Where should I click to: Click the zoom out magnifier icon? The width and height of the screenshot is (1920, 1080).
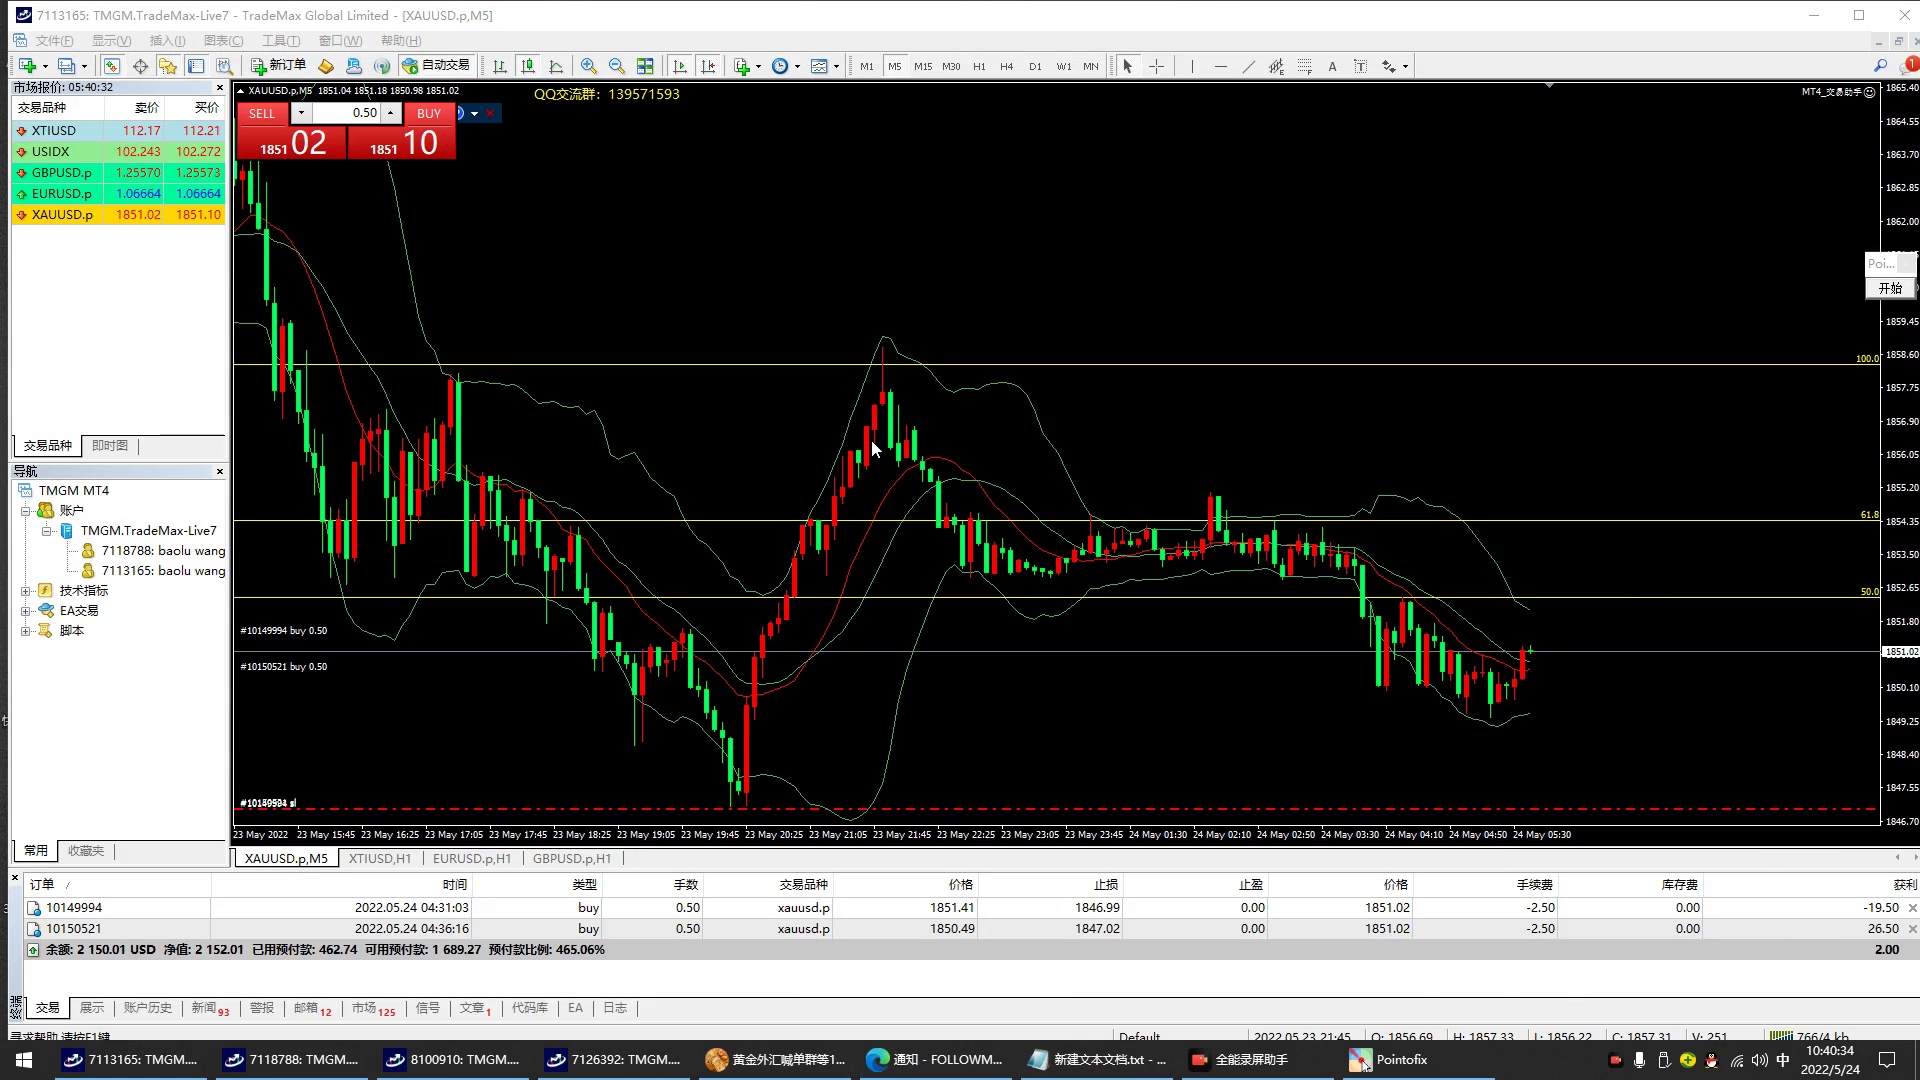(x=617, y=66)
